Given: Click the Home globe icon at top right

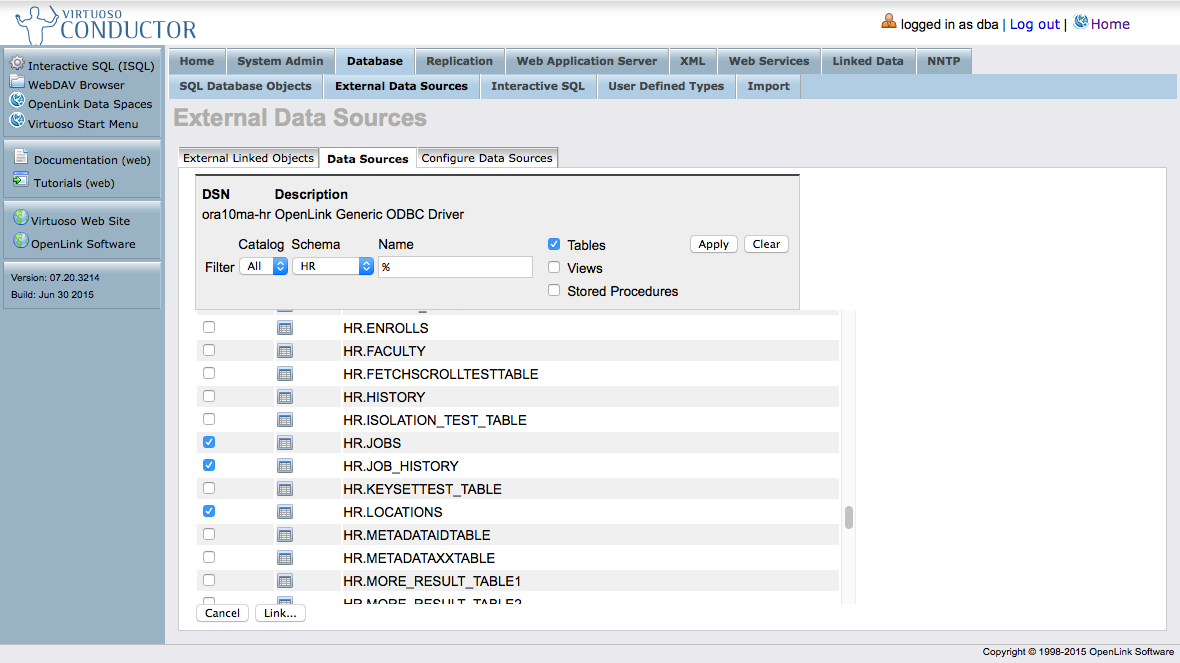Looking at the screenshot, I should (x=1080, y=22).
